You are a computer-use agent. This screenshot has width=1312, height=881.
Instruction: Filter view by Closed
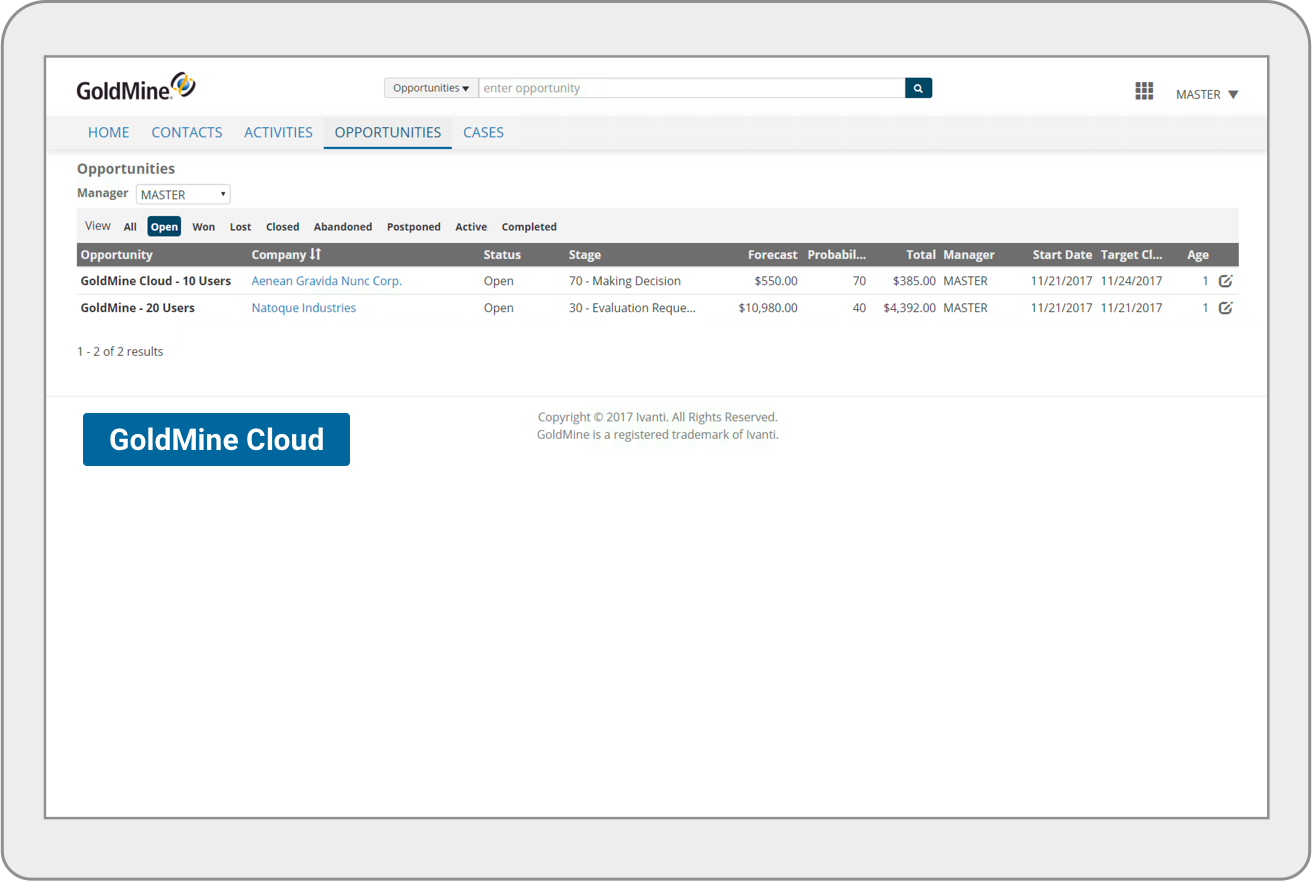point(283,227)
